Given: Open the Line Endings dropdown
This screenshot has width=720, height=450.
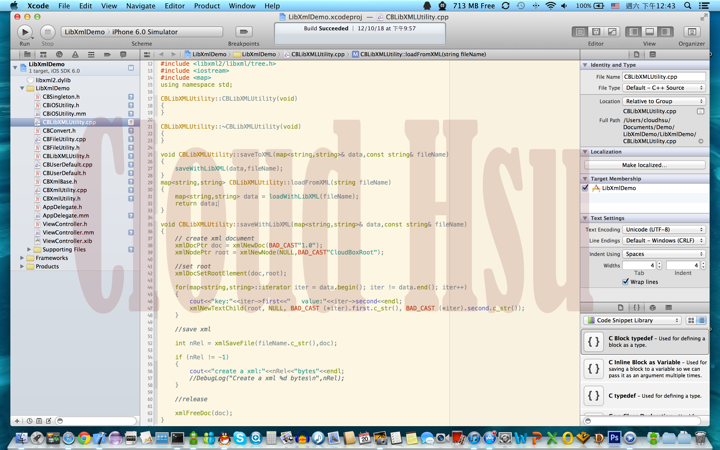Looking at the screenshot, I should (x=664, y=241).
